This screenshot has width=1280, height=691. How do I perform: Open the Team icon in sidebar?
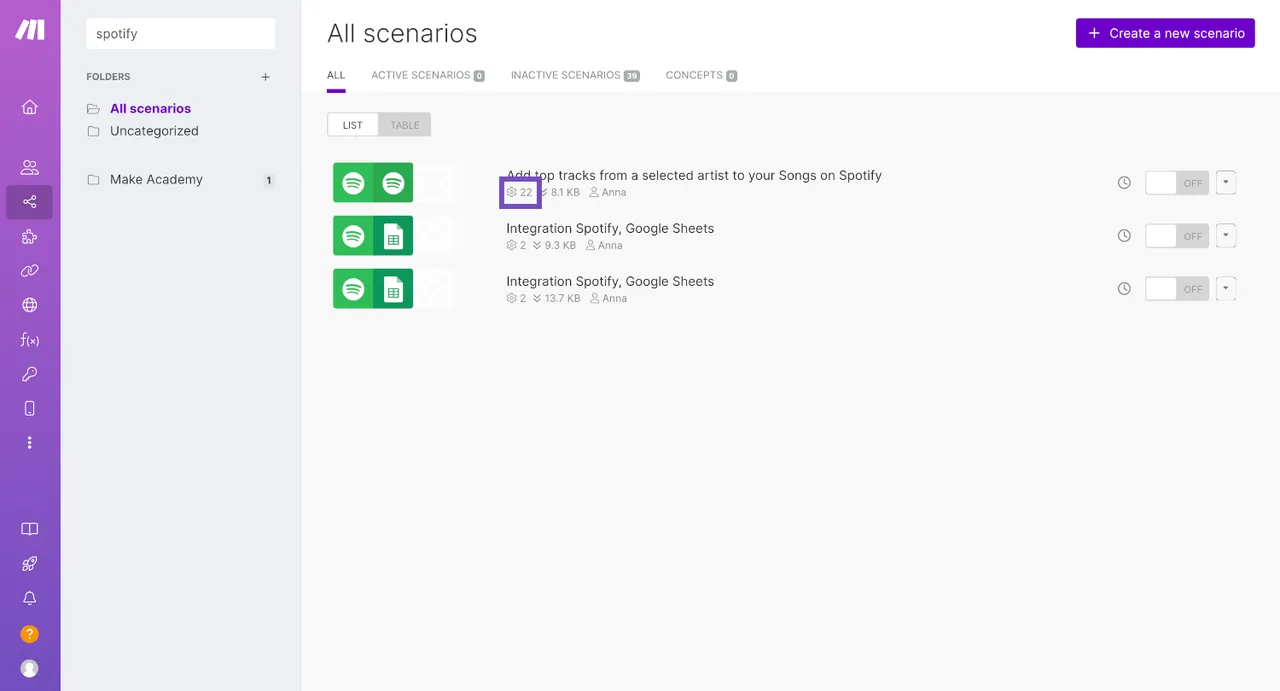click(x=30, y=167)
